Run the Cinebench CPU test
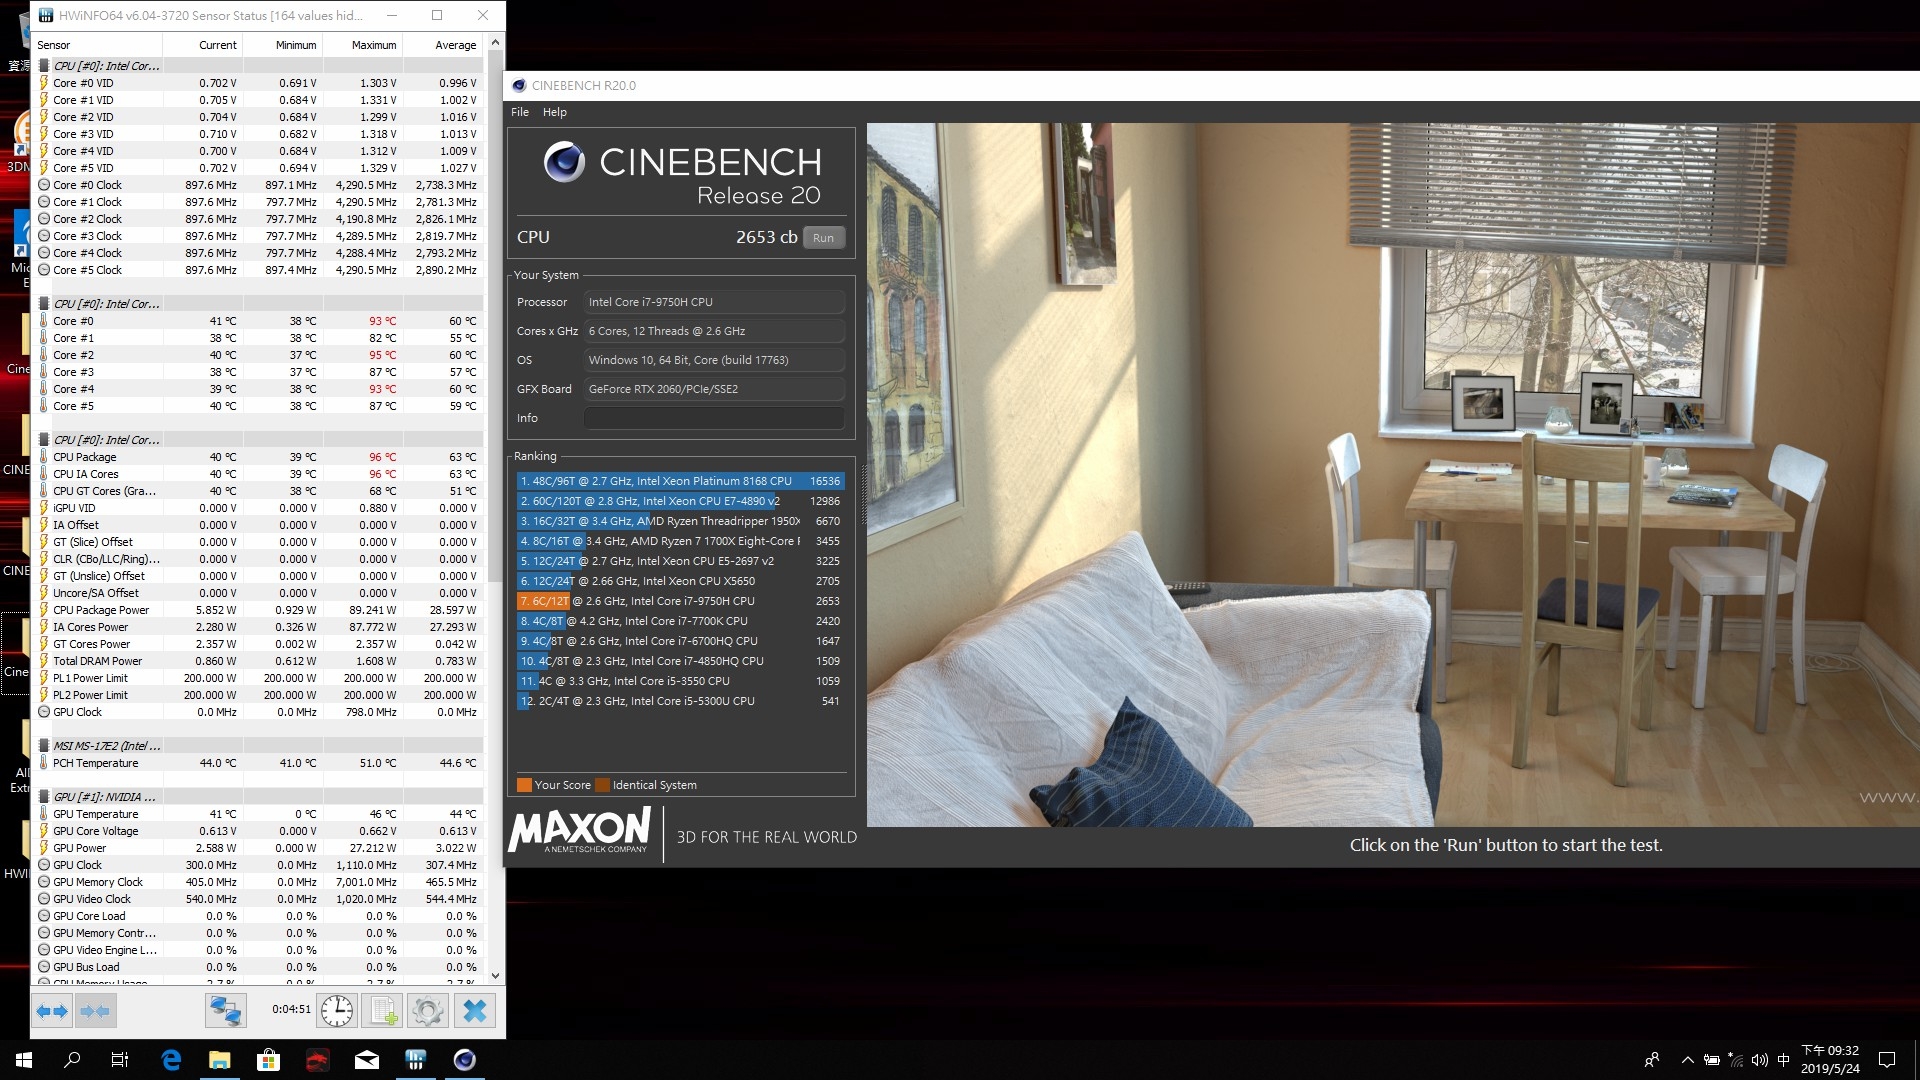The height and width of the screenshot is (1080, 1920). coord(823,238)
